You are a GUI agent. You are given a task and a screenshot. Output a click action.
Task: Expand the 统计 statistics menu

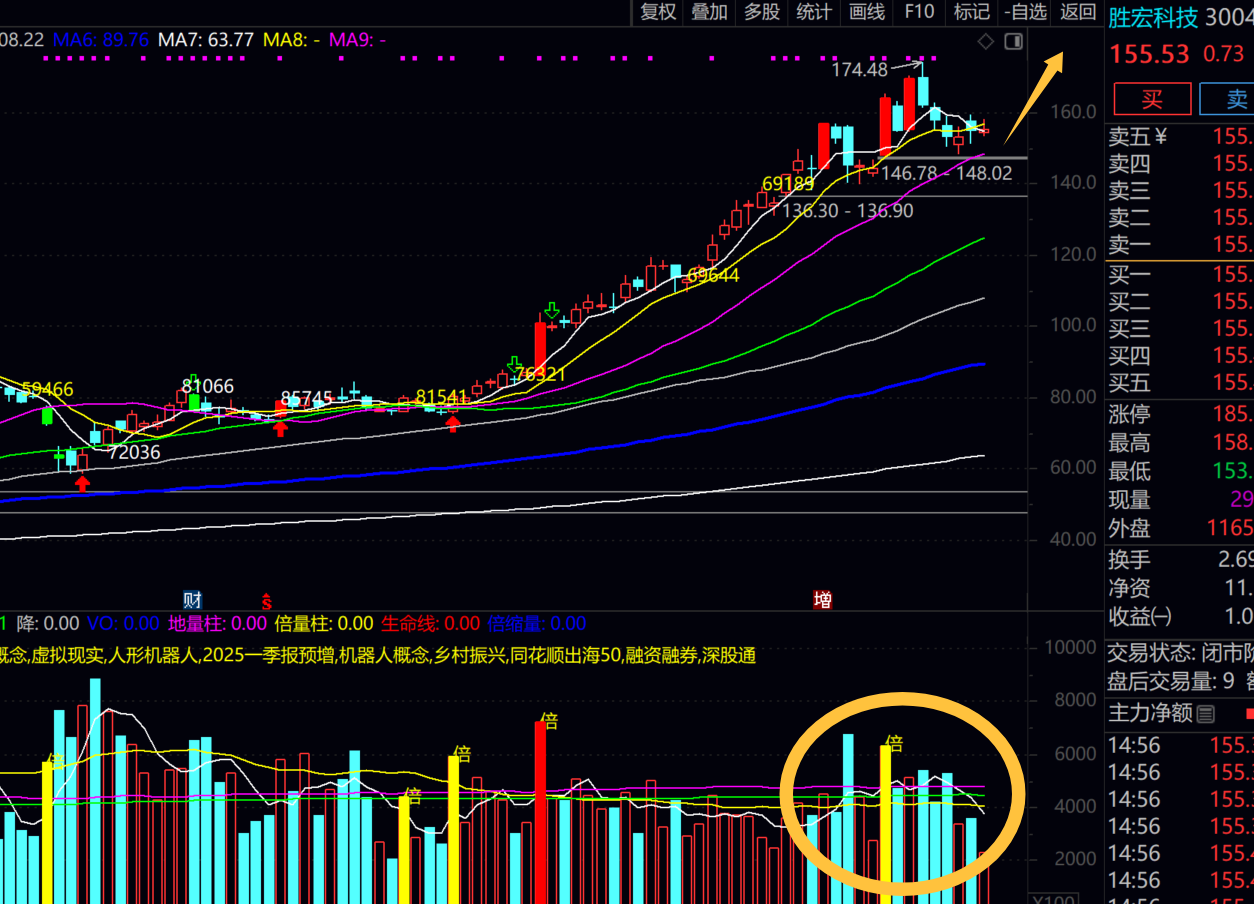pos(814,12)
